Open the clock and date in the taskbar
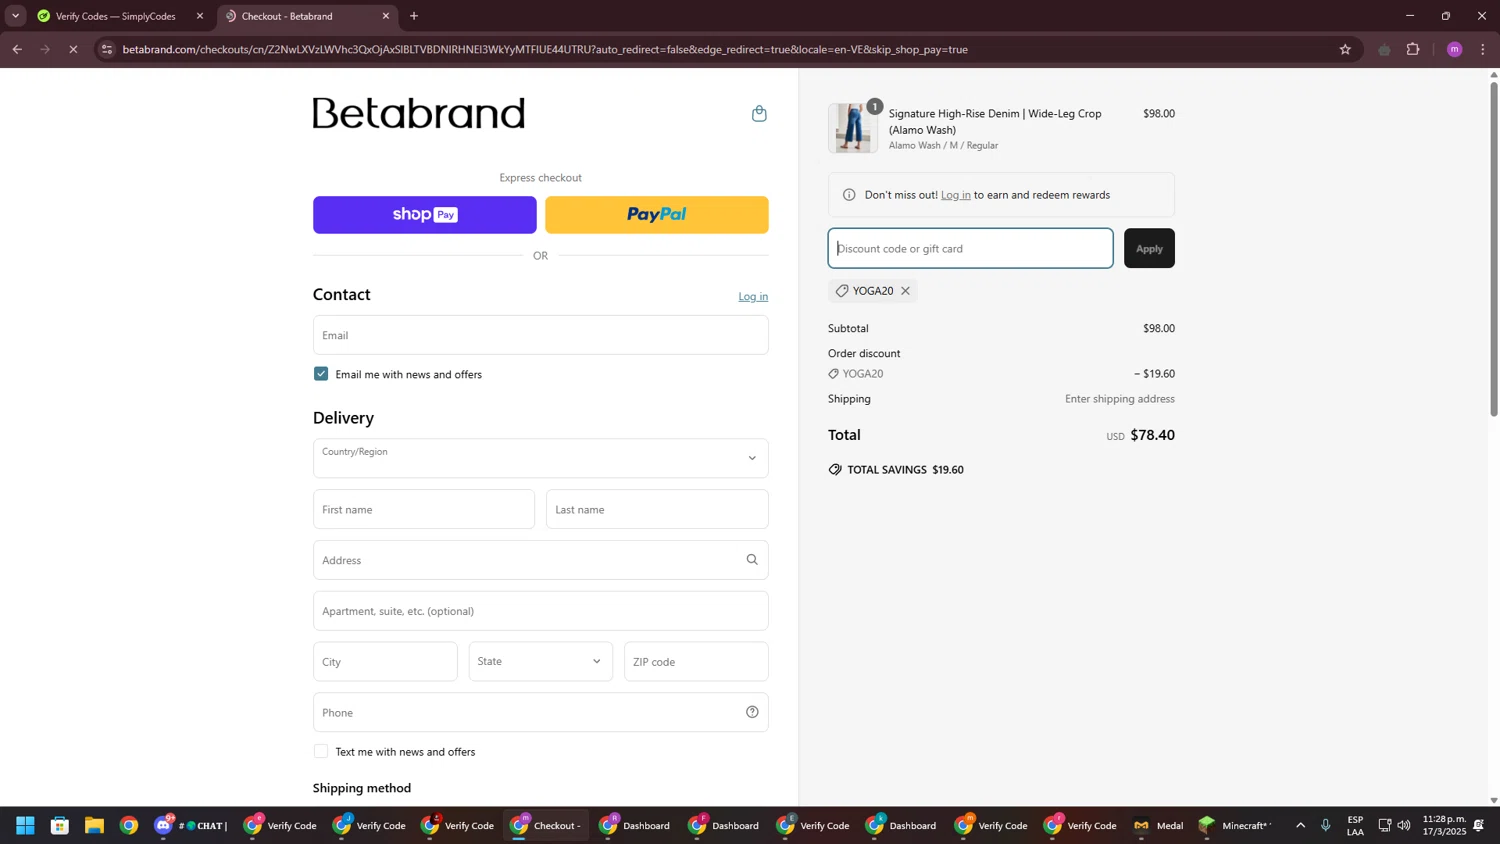 (x=1443, y=826)
